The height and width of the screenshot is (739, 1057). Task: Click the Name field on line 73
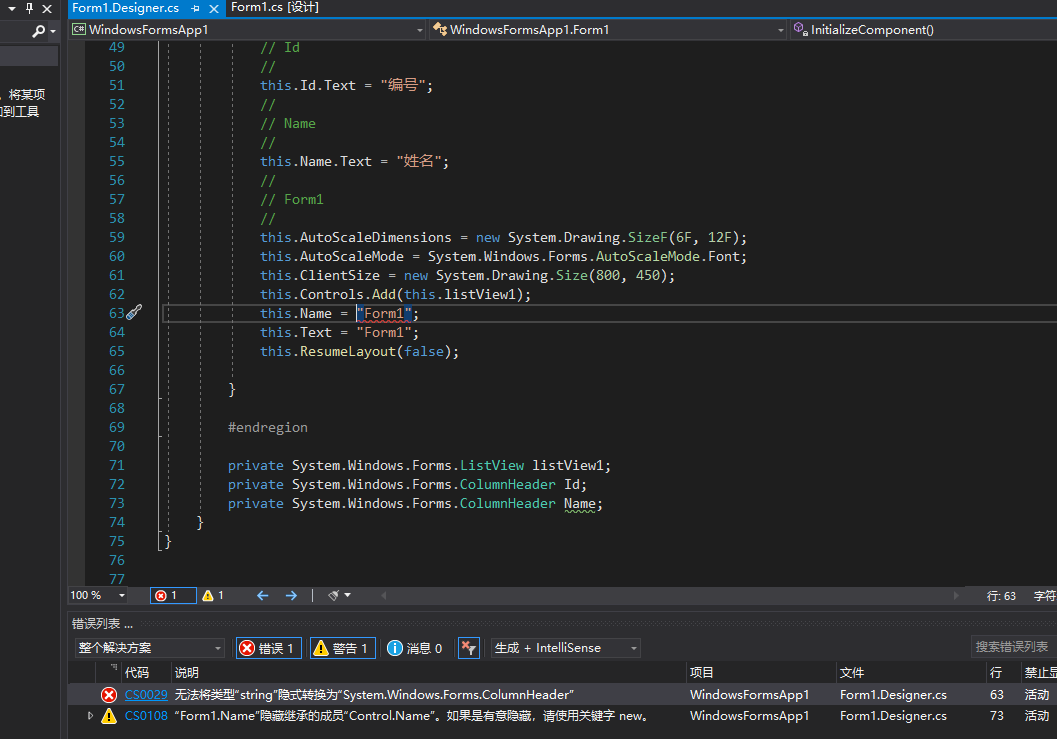click(x=580, y=504)
